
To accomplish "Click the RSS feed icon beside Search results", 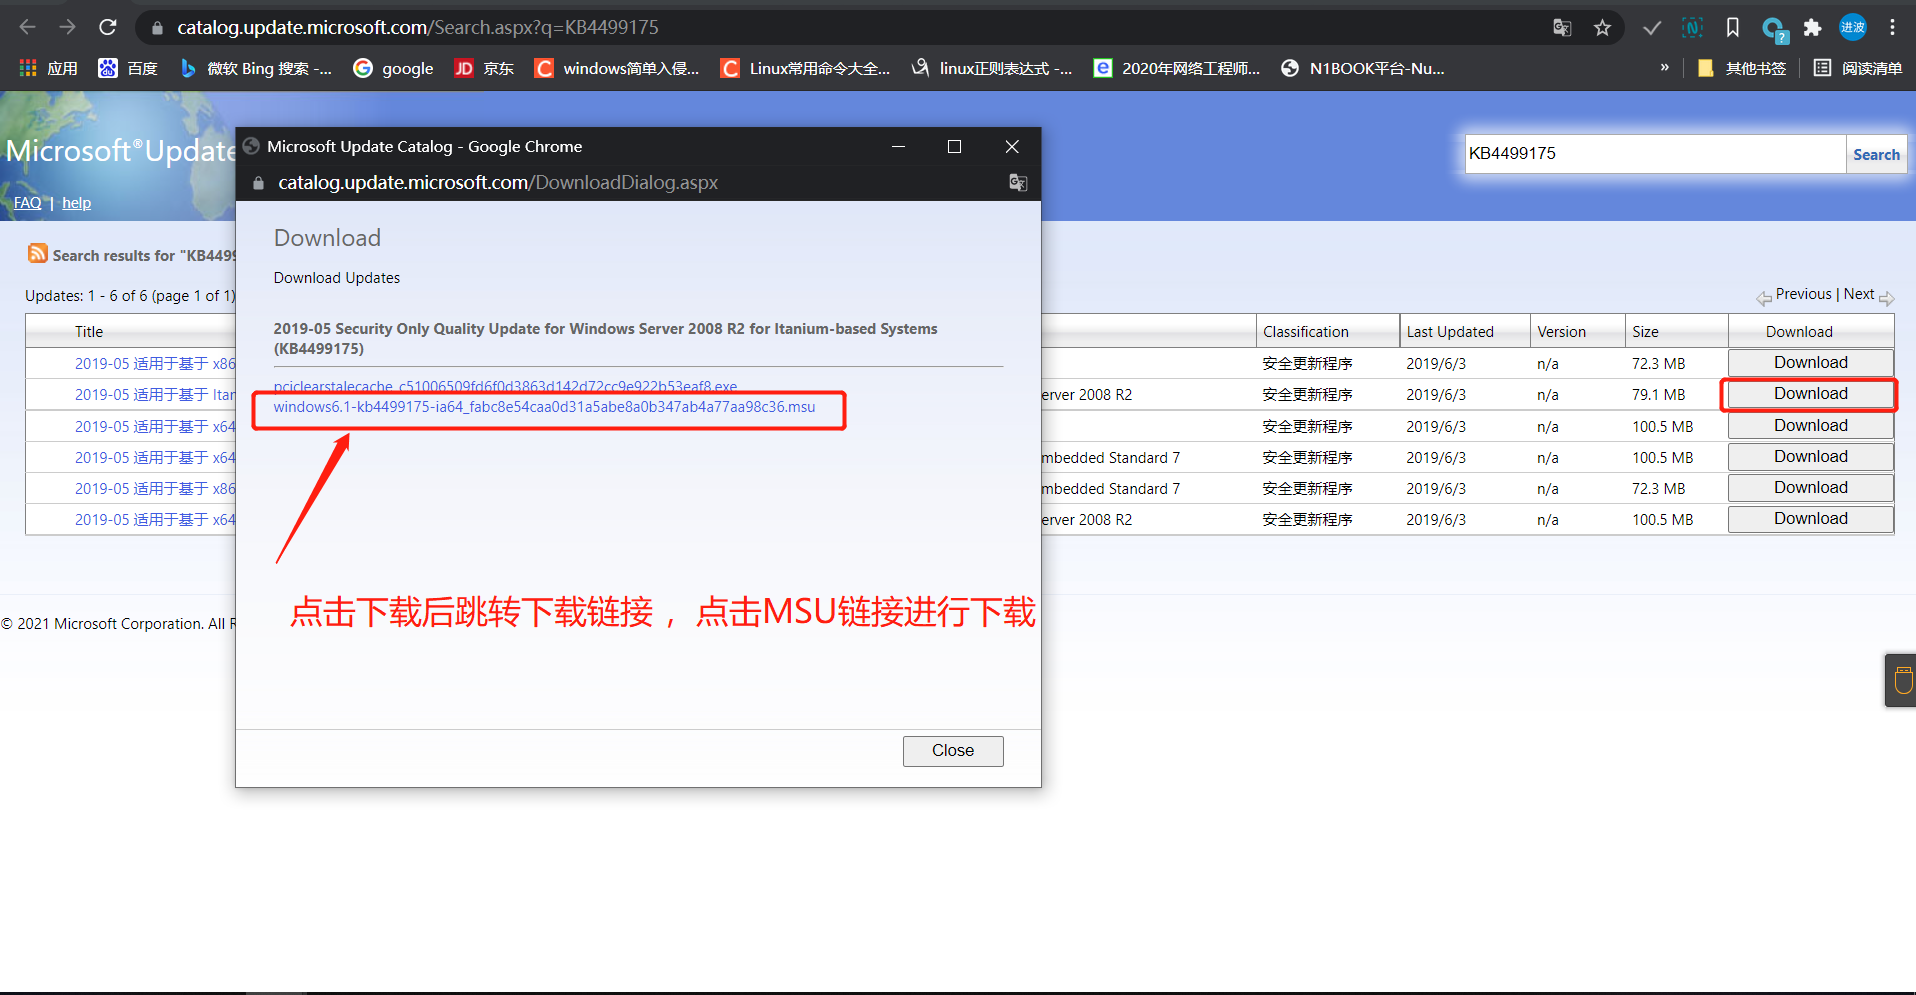I will pyautogui.click(x=38, y=253).
